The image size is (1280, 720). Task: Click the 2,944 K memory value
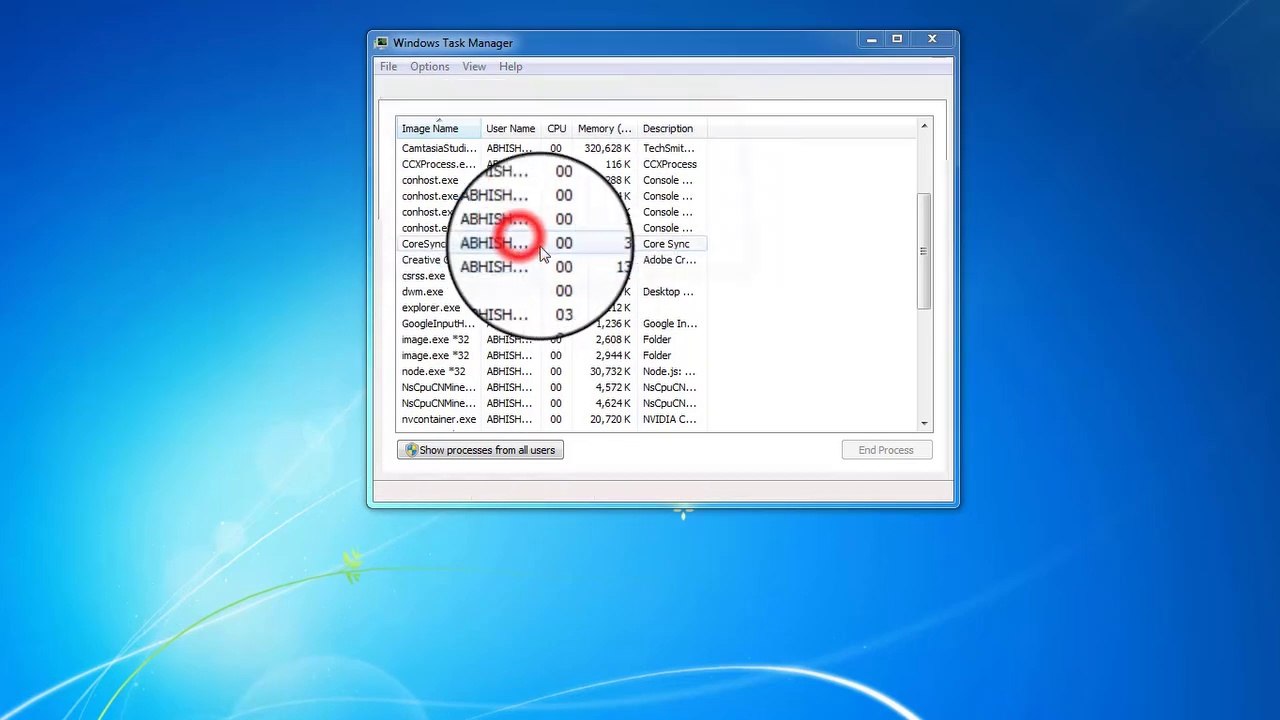(x=612, y=356)
